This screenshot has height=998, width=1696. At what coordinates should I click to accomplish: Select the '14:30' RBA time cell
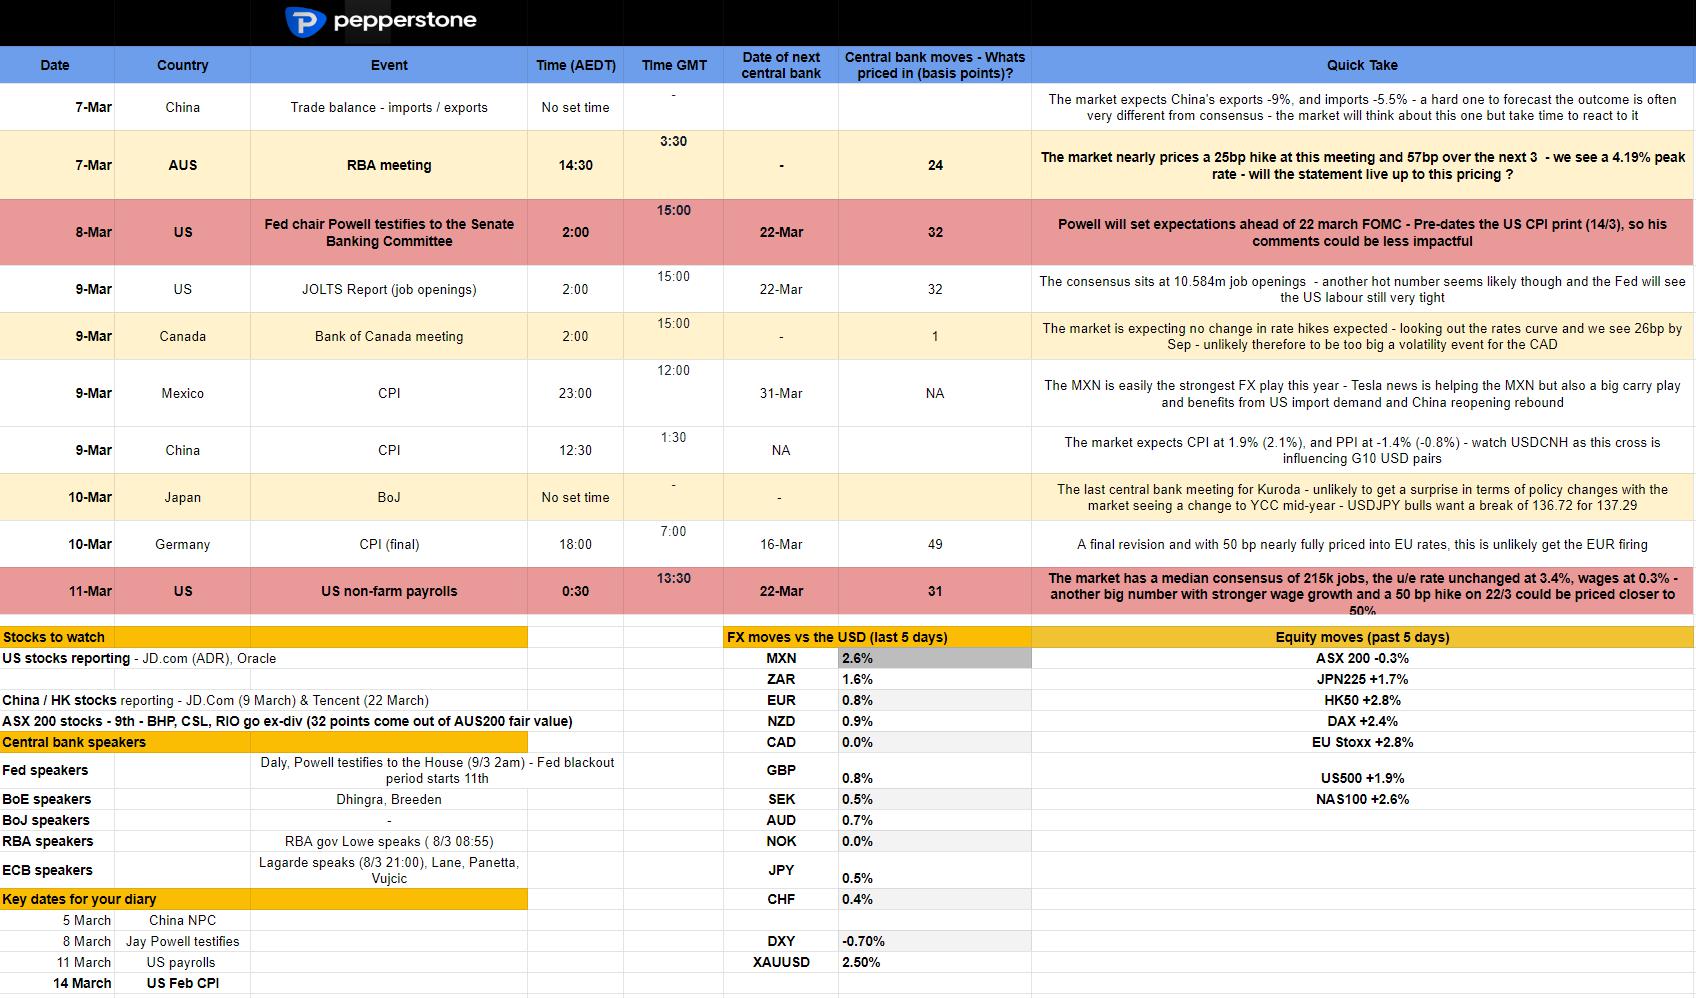576,165
